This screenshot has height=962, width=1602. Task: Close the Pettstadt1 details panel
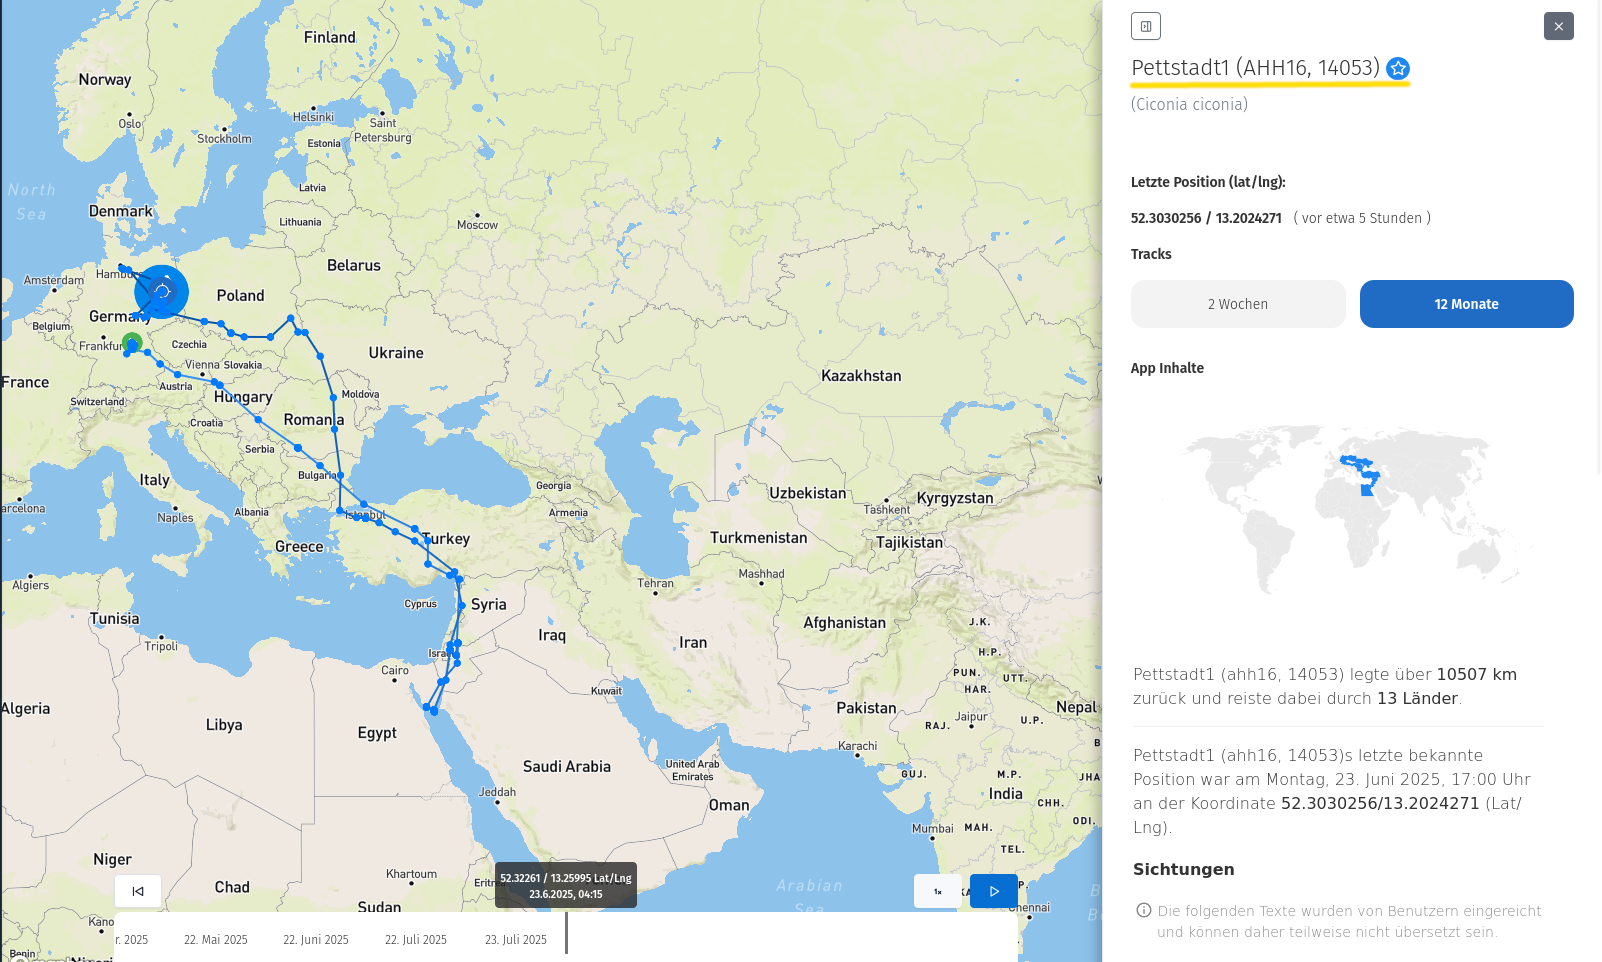1558,26
